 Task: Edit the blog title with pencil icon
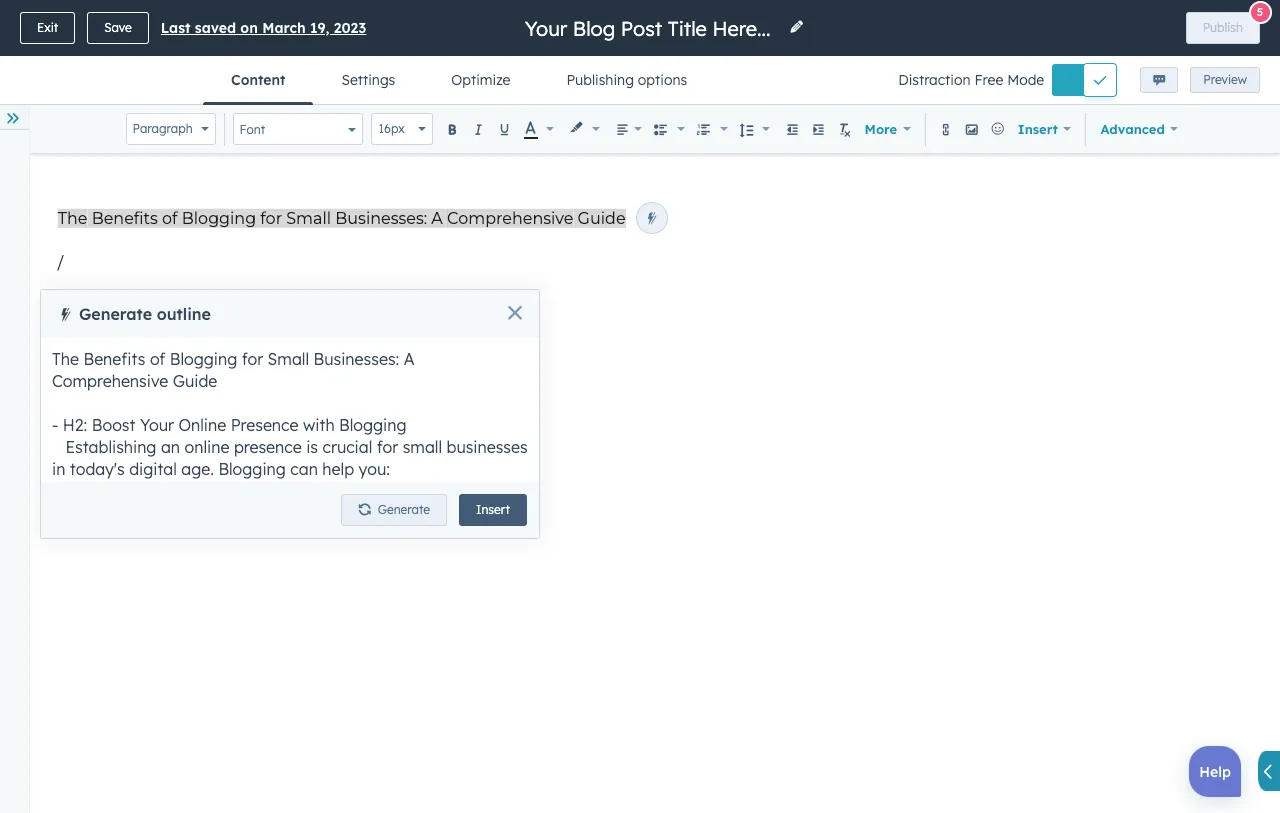pos(796,28)
